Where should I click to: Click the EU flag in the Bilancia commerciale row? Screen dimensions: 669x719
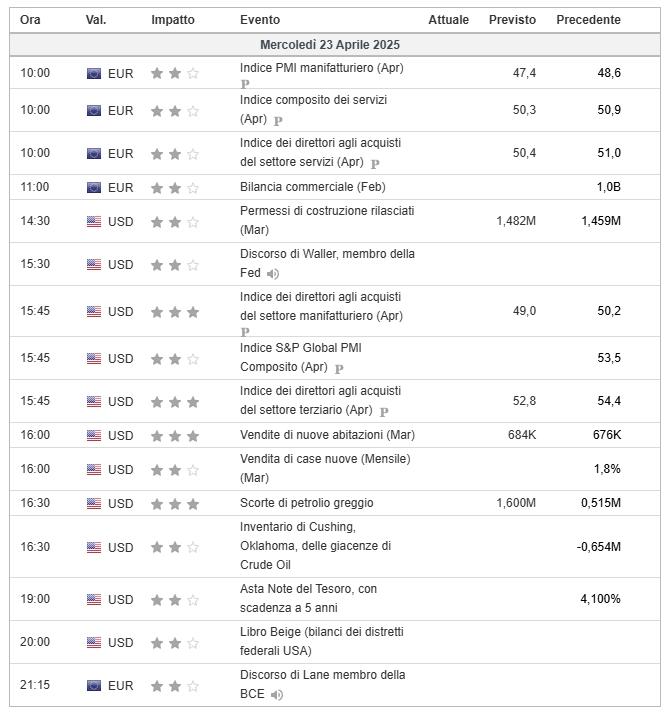tap(94, 188)
